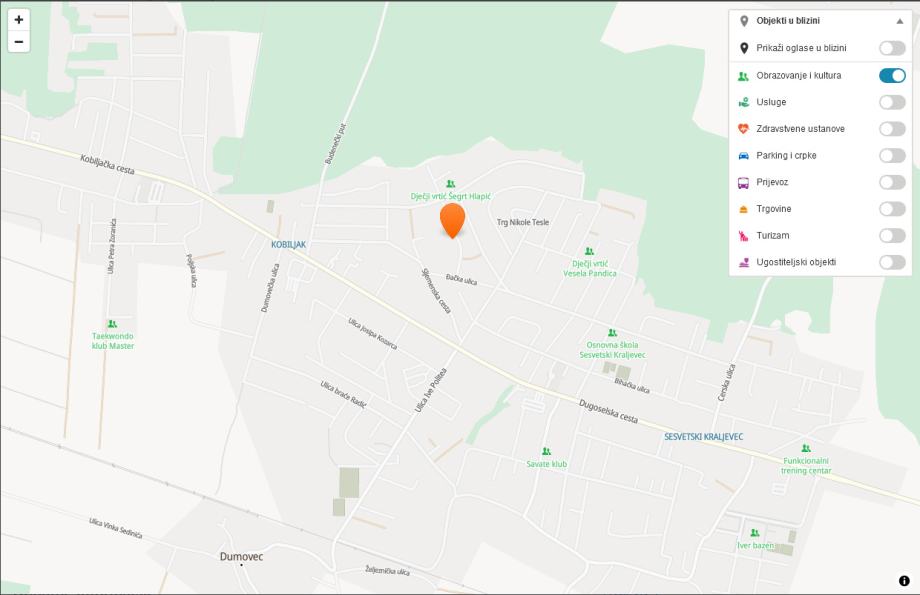
Task: Enable the Parking i crpke switch
Action: point(892,155)
